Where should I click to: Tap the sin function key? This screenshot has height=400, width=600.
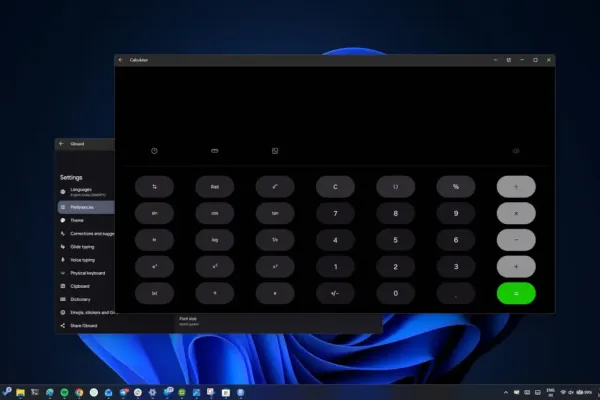[x=154, y=213]
